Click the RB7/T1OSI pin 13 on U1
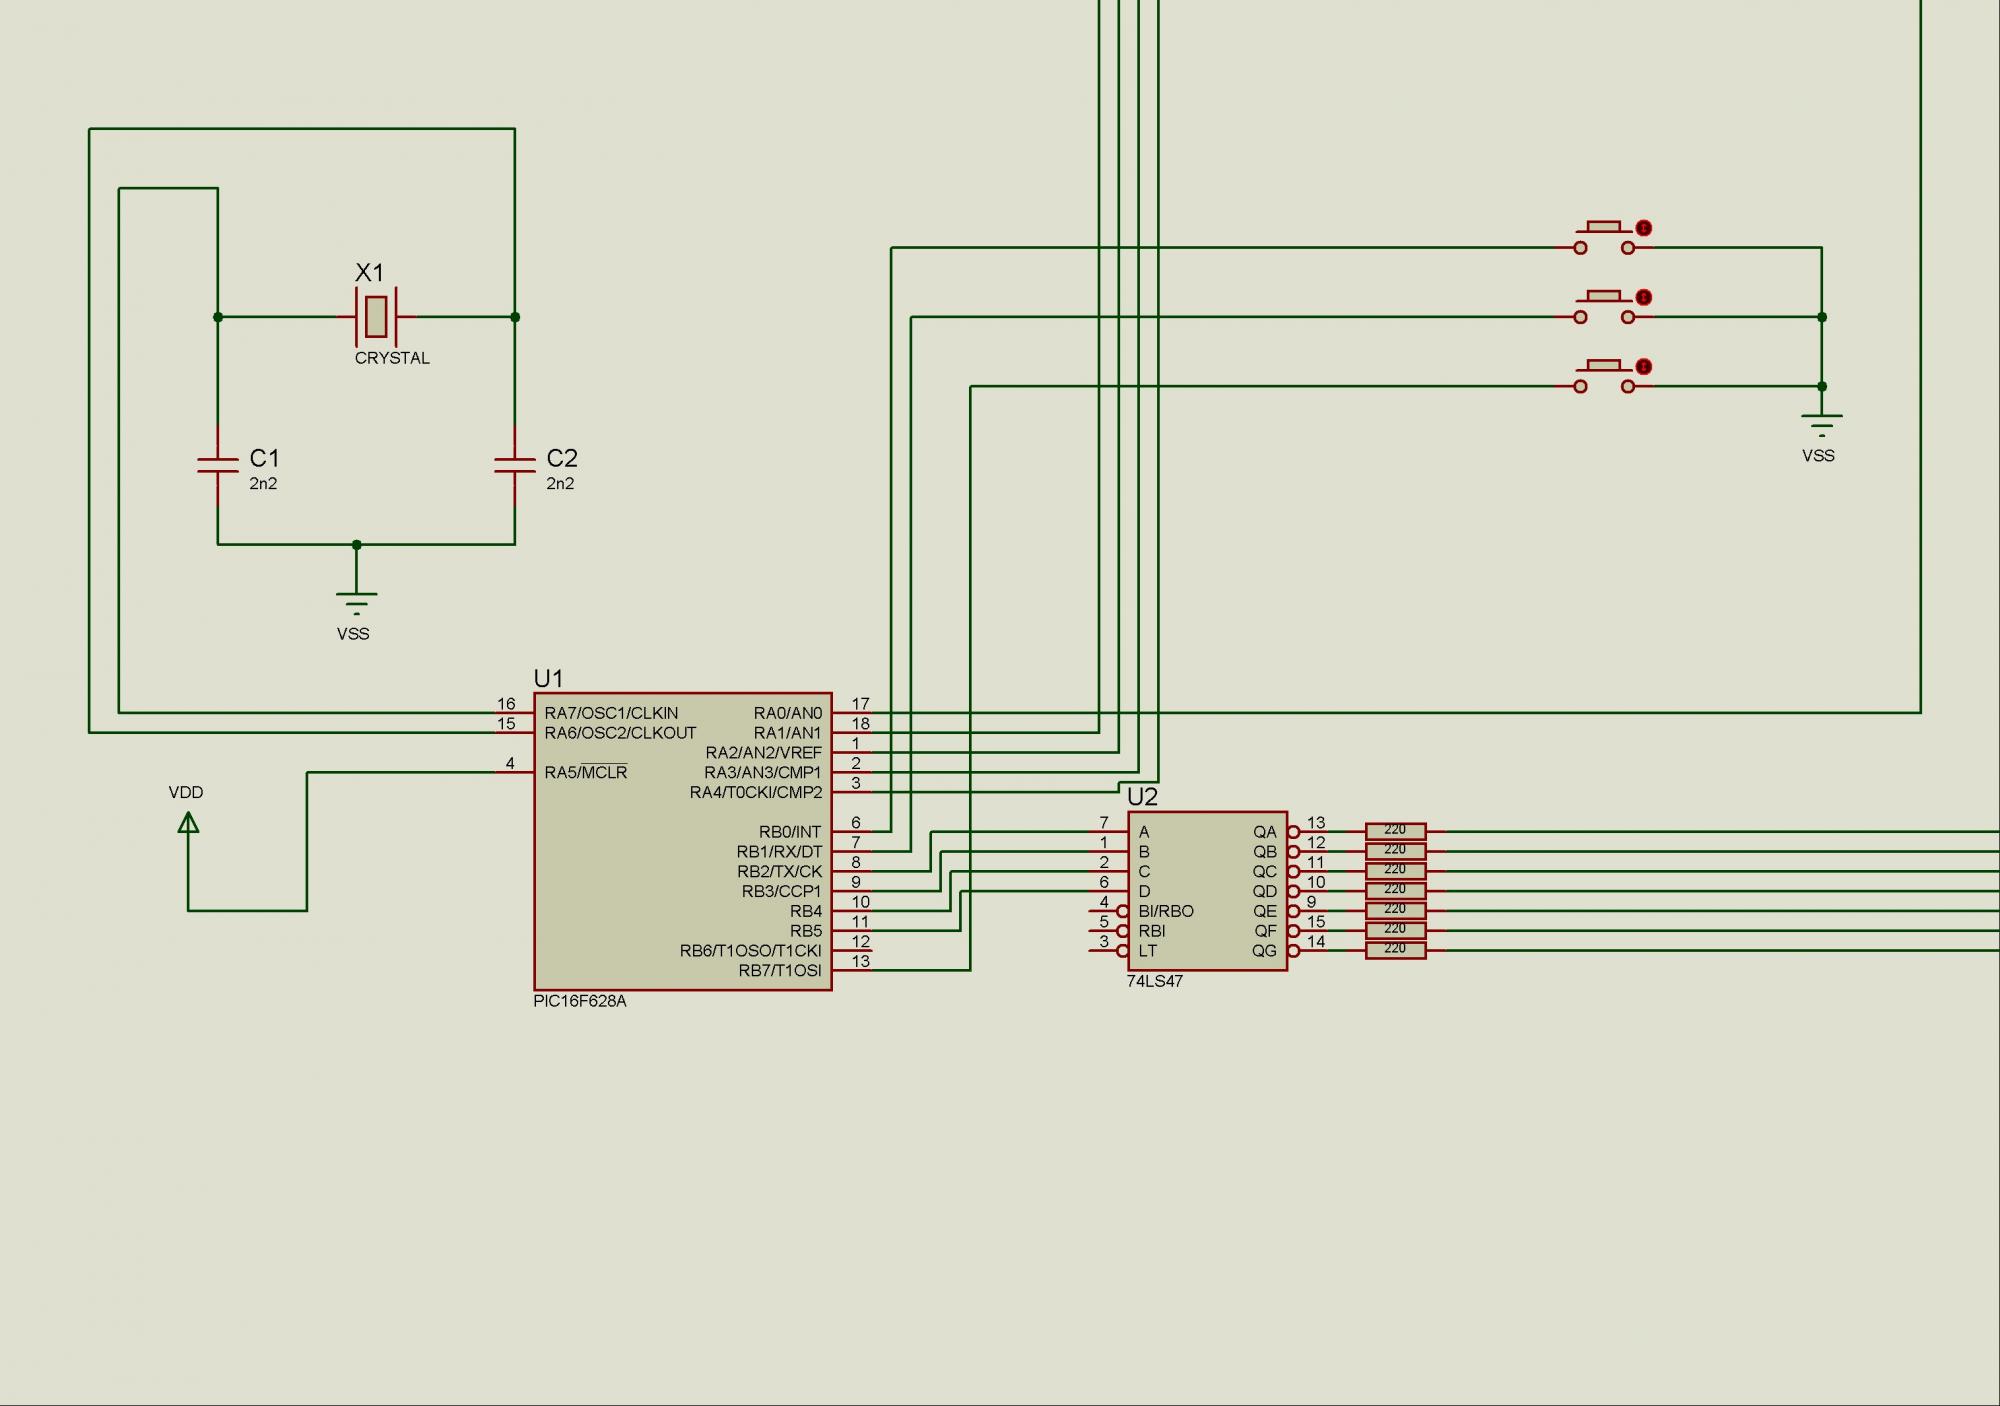Screen dimensions: 2000x1406 [854, 970]
